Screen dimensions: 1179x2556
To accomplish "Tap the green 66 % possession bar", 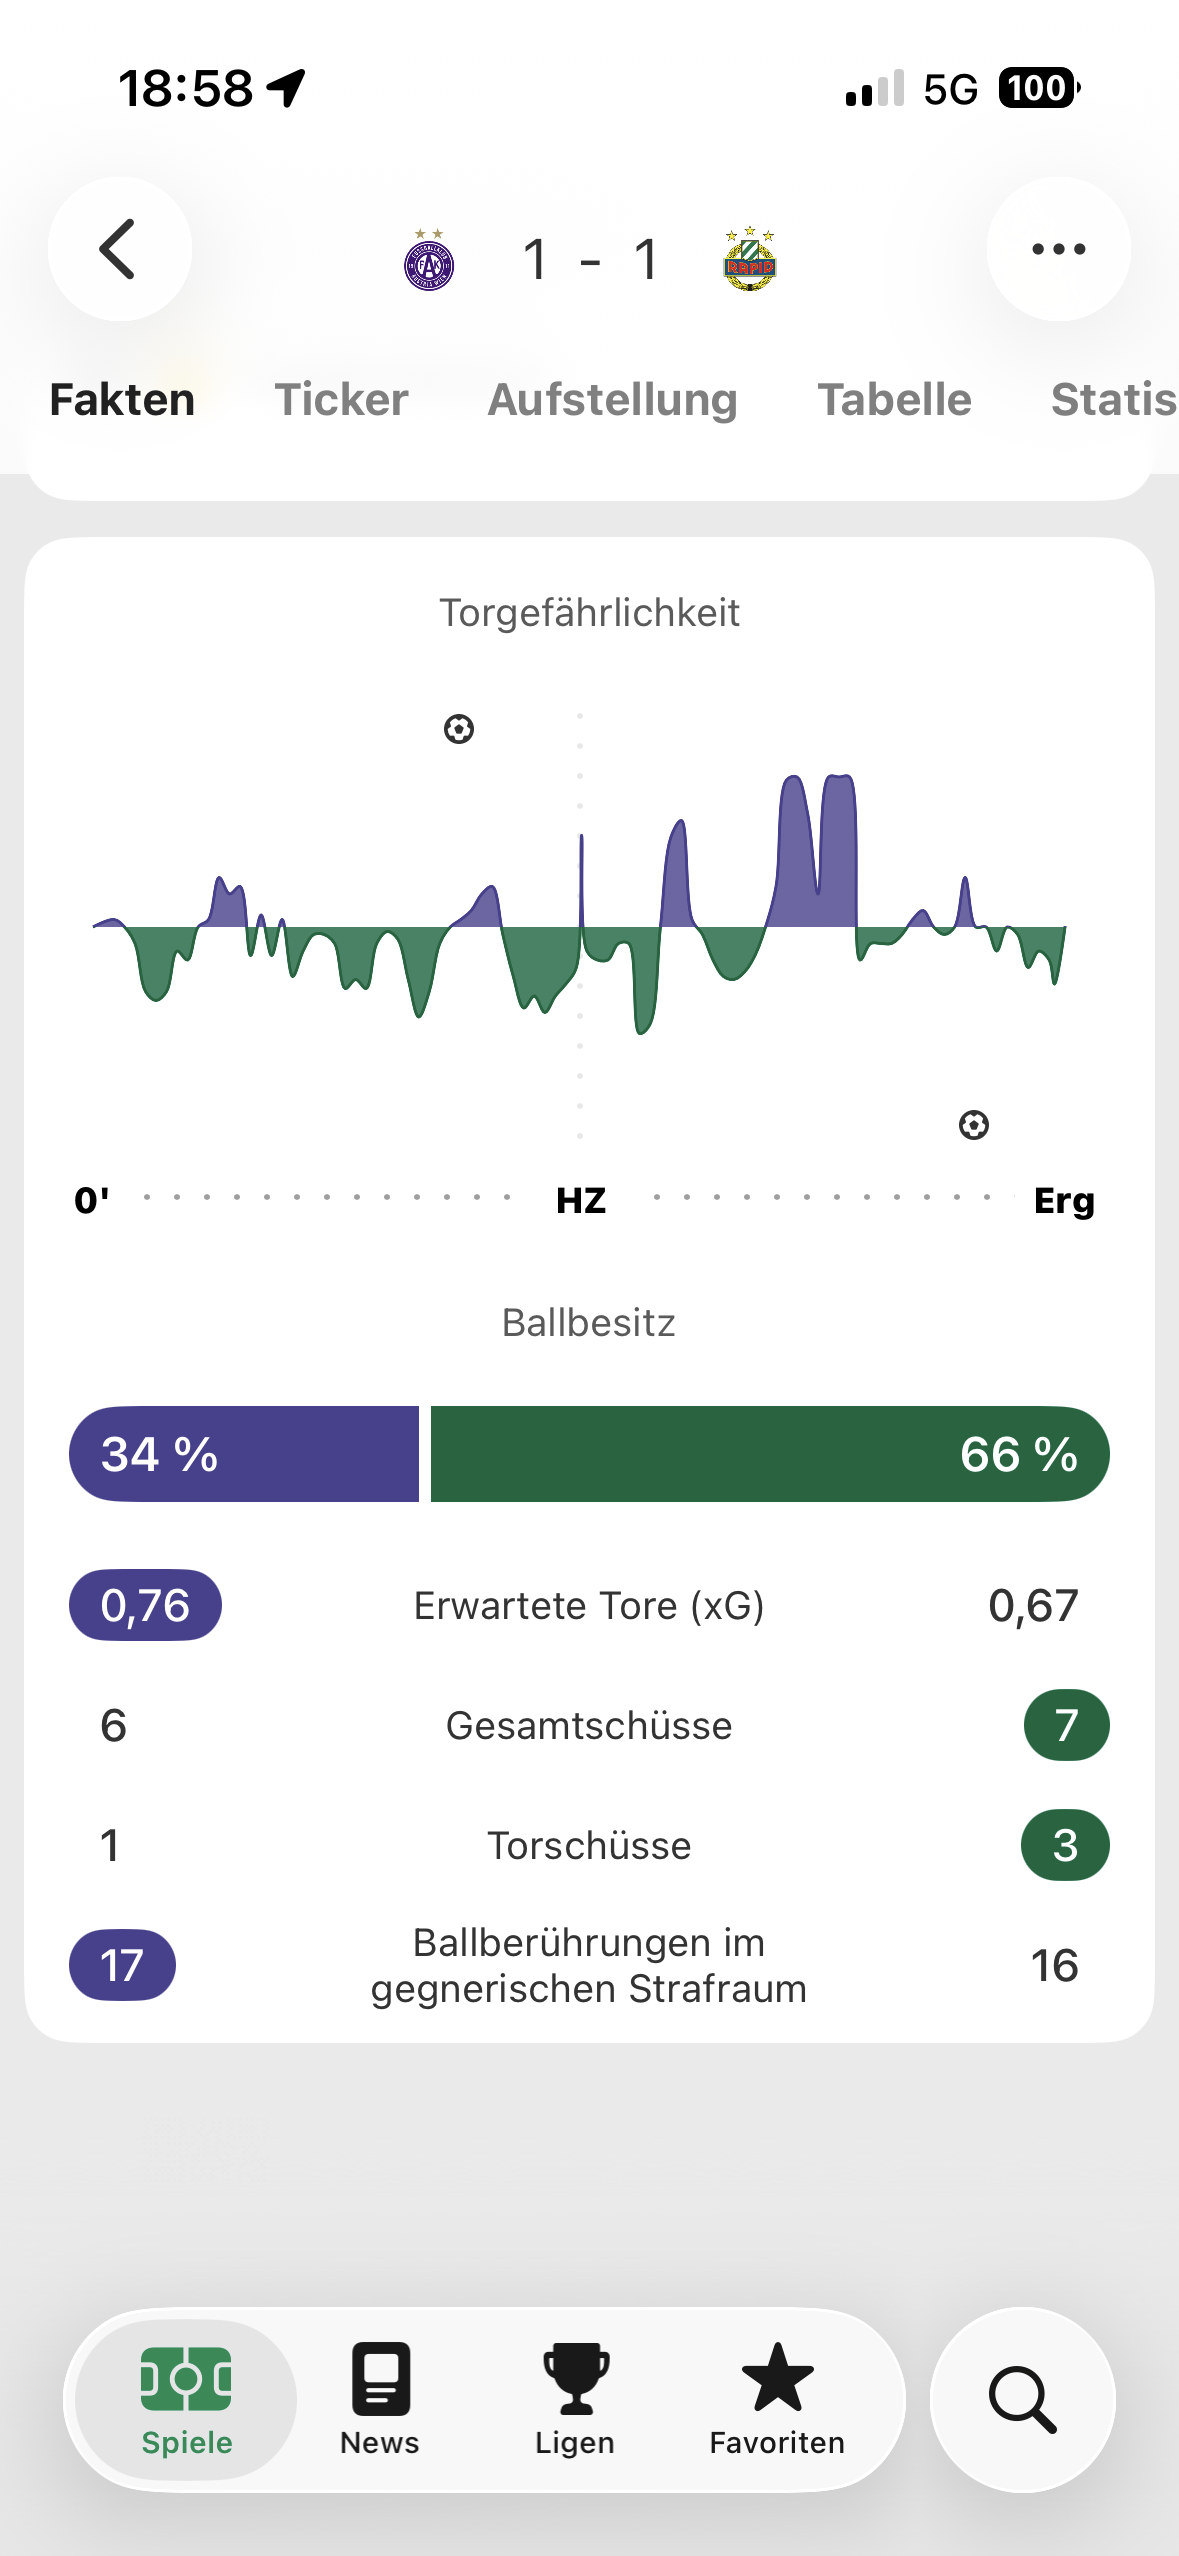I will click(769, 1454).
